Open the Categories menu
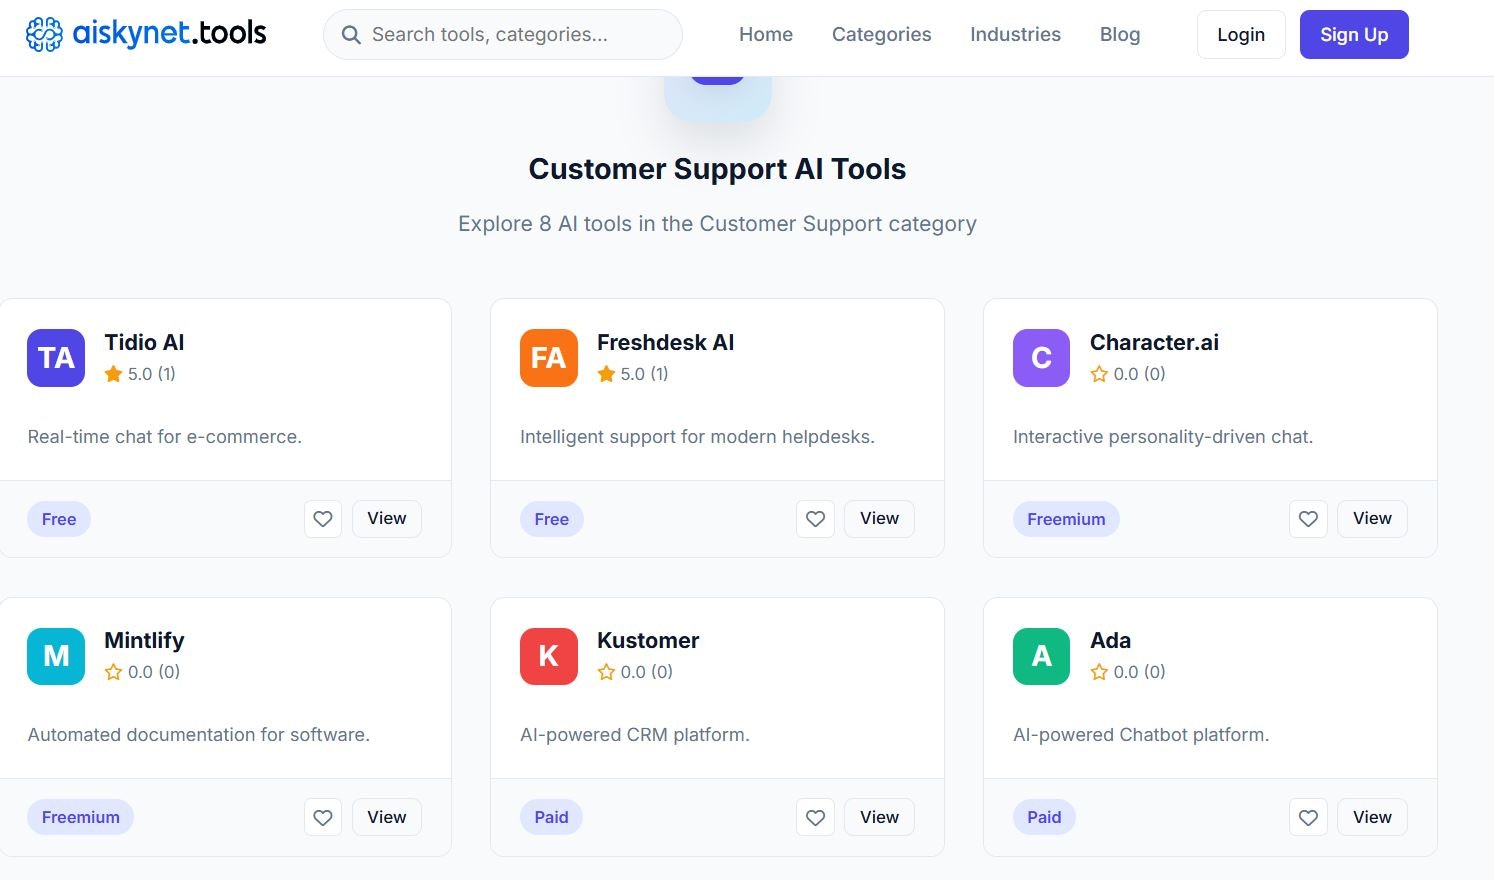 (x=881, y=34)
